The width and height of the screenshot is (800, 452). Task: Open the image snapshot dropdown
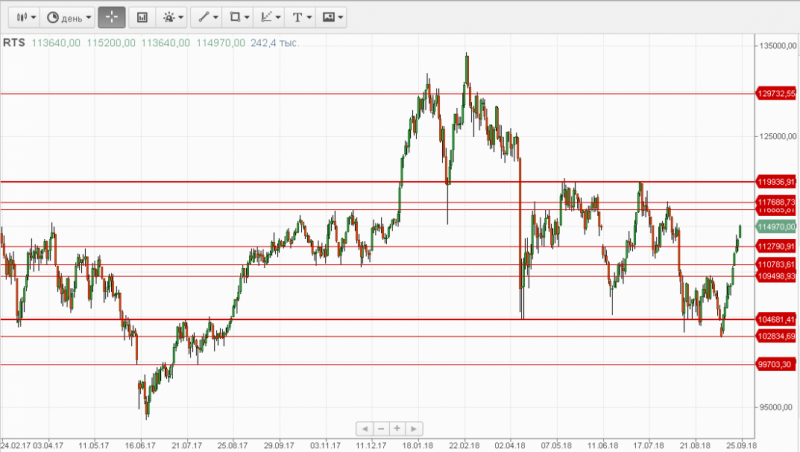[332, 17]
